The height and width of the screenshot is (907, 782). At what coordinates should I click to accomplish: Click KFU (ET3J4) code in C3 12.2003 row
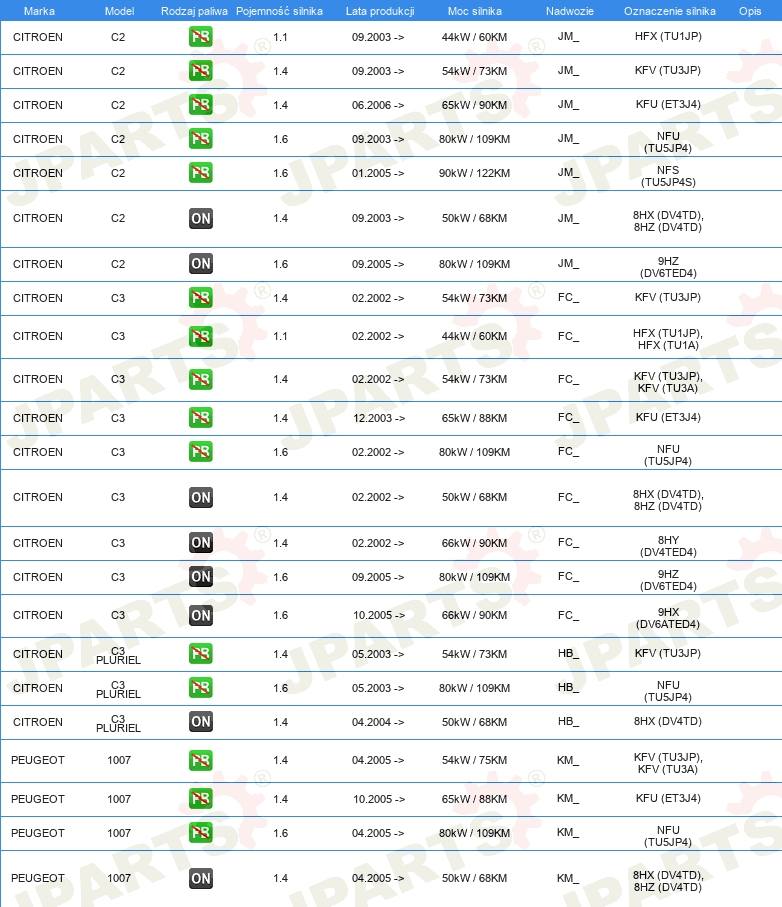pos(668,417)
